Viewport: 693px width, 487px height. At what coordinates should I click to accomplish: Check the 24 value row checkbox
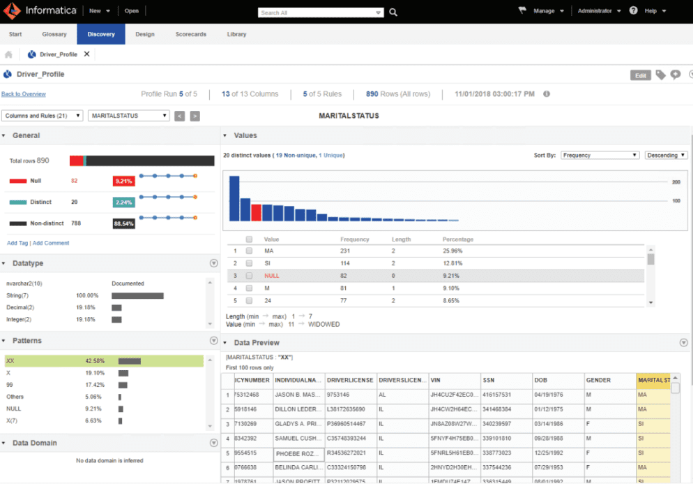click(249, 301)
